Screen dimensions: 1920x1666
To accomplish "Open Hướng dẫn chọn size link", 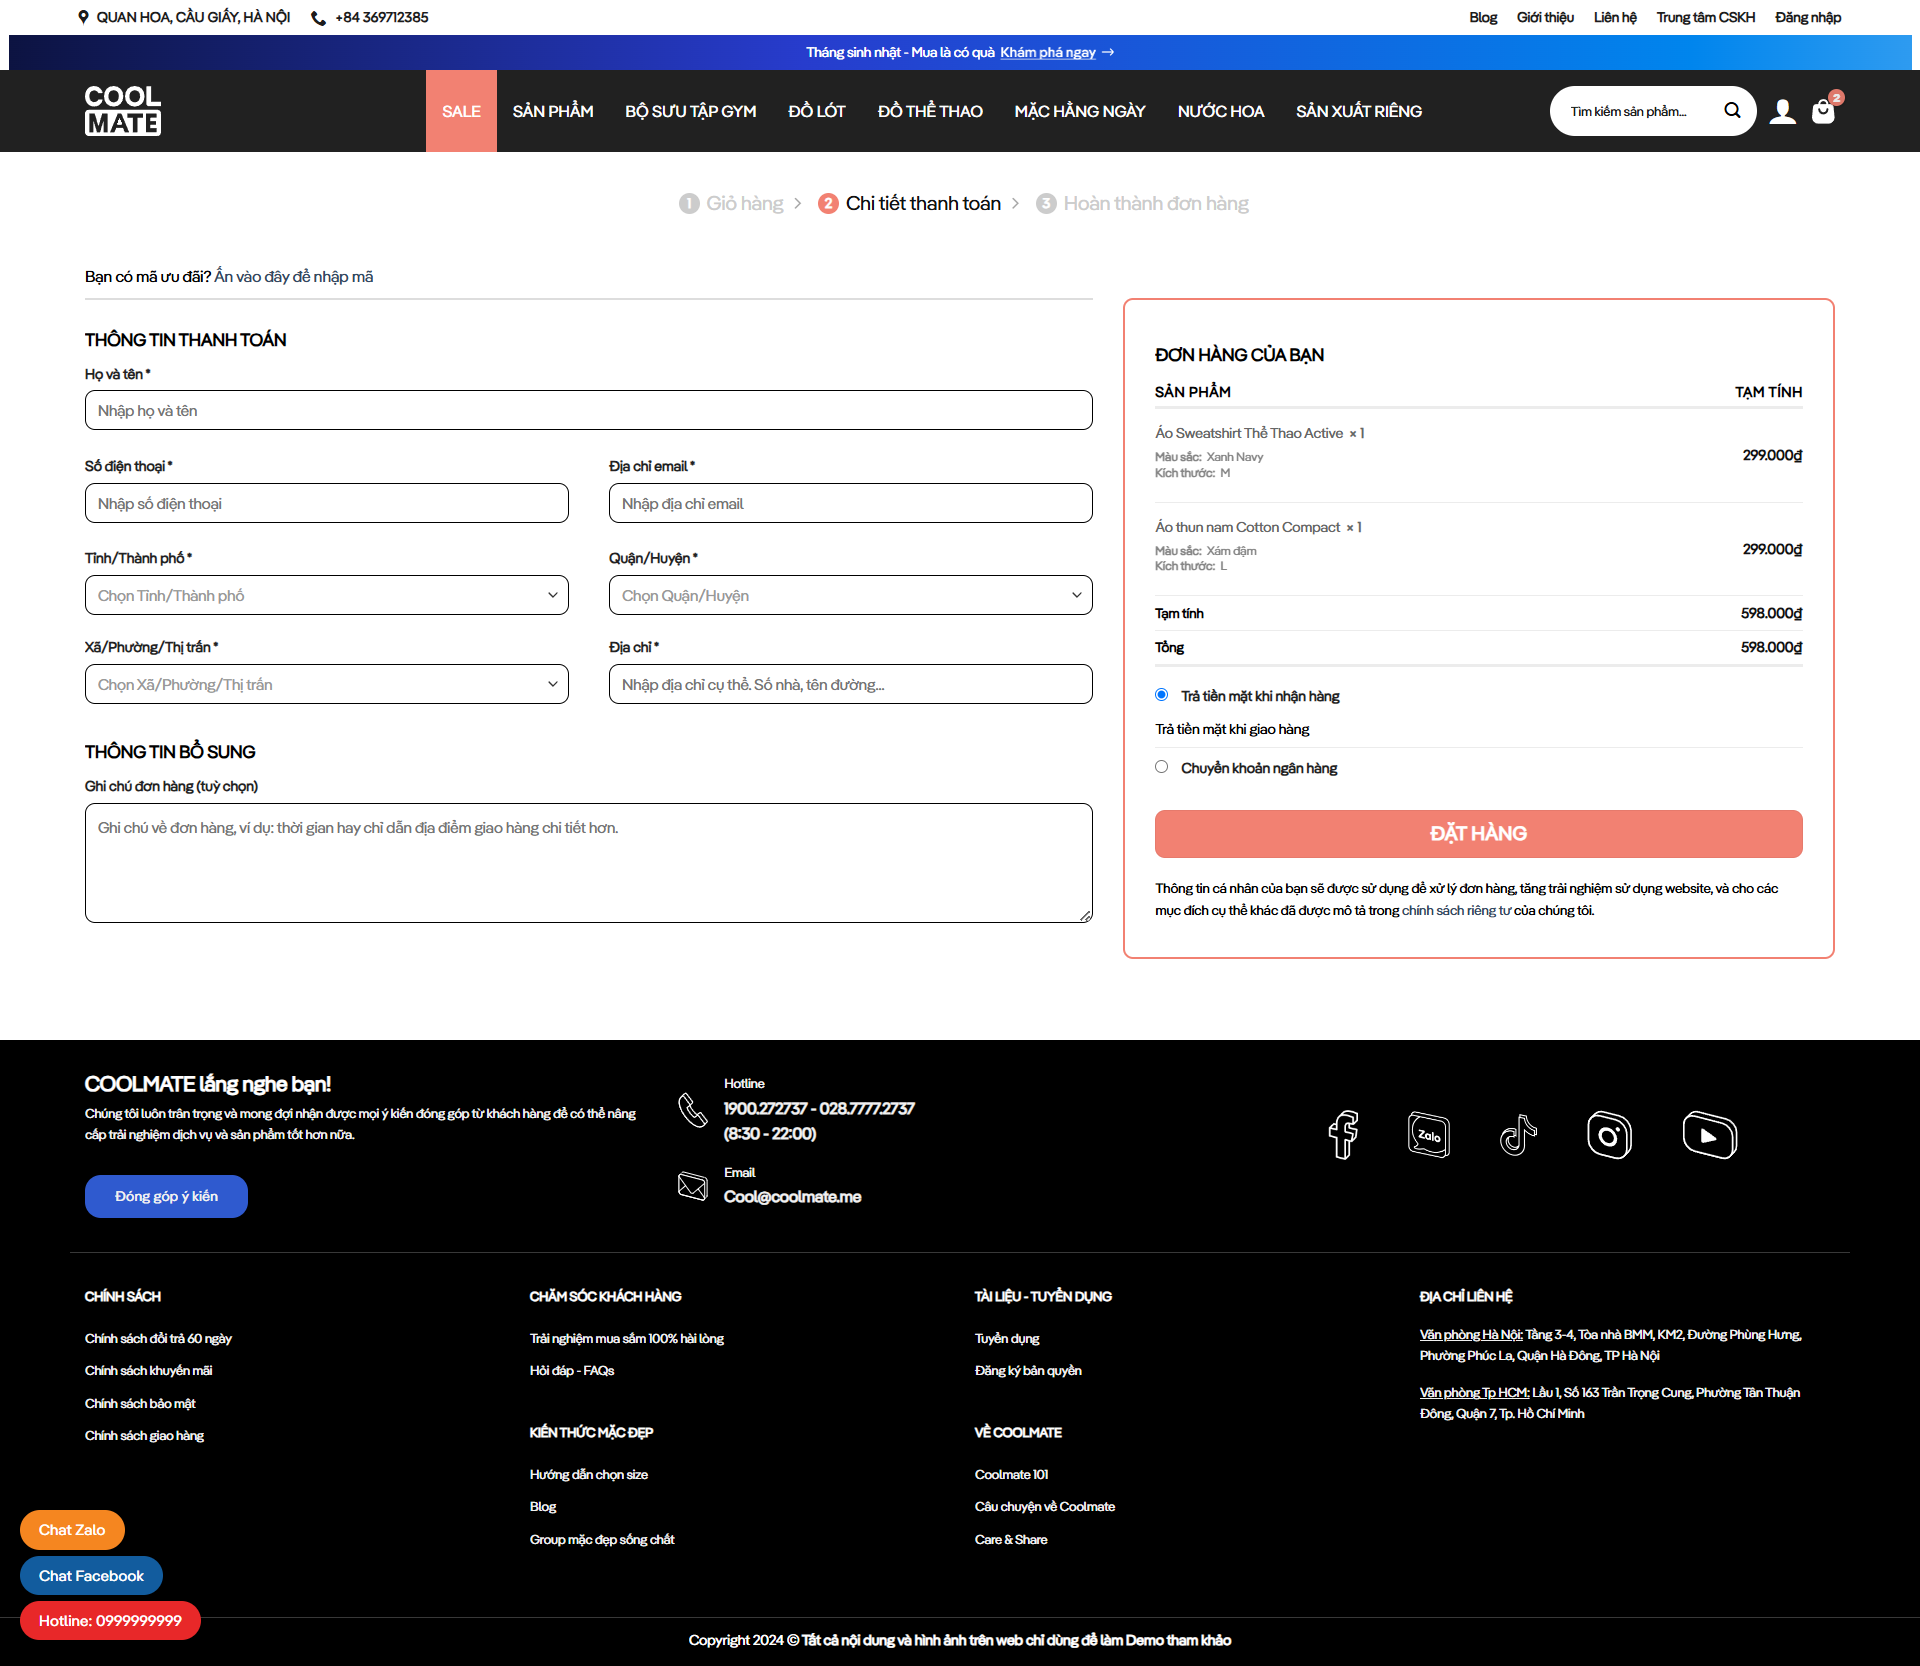I will 589,1475.
